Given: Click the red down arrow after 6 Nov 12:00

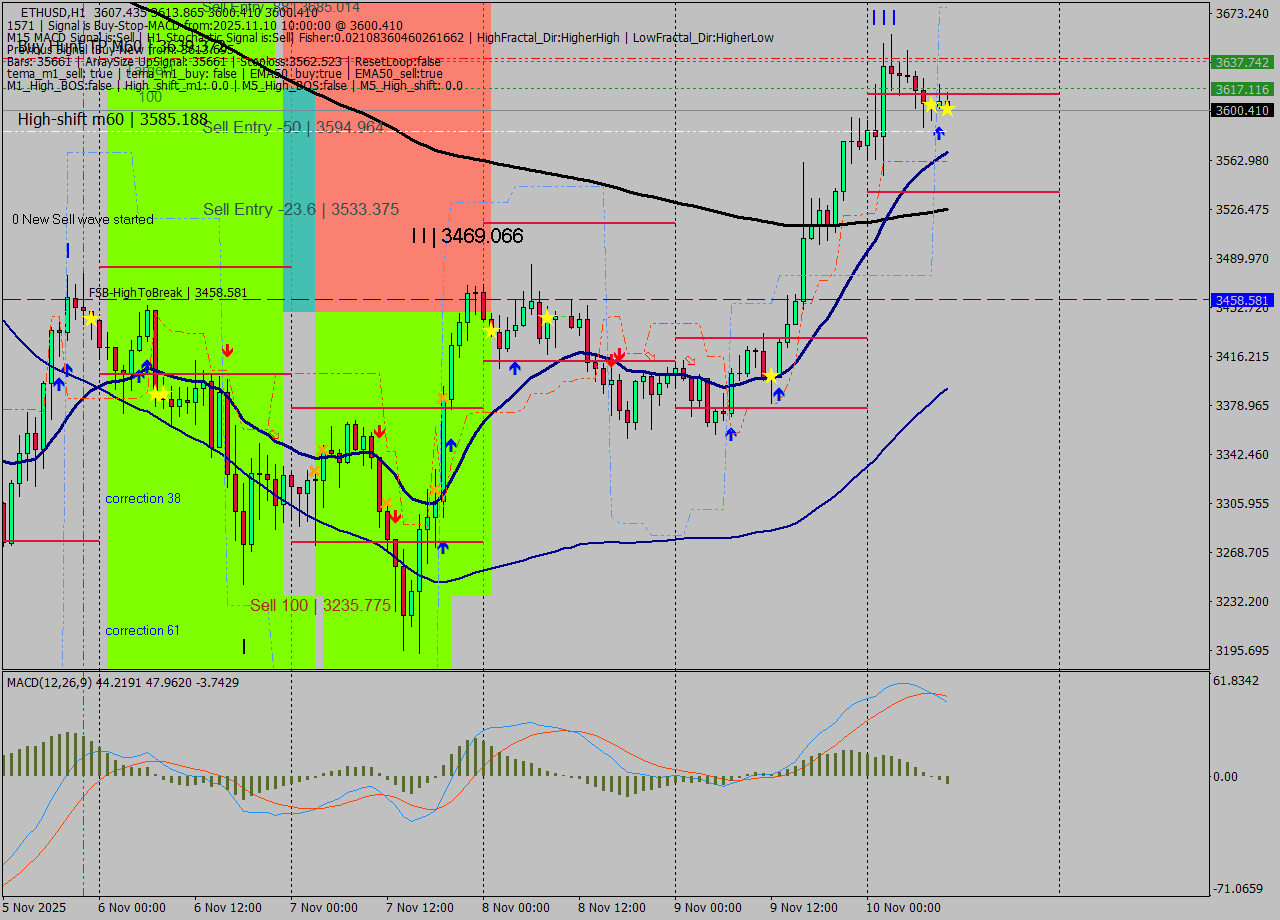Looking at the screenshot, I should click(x=228, y=350).
